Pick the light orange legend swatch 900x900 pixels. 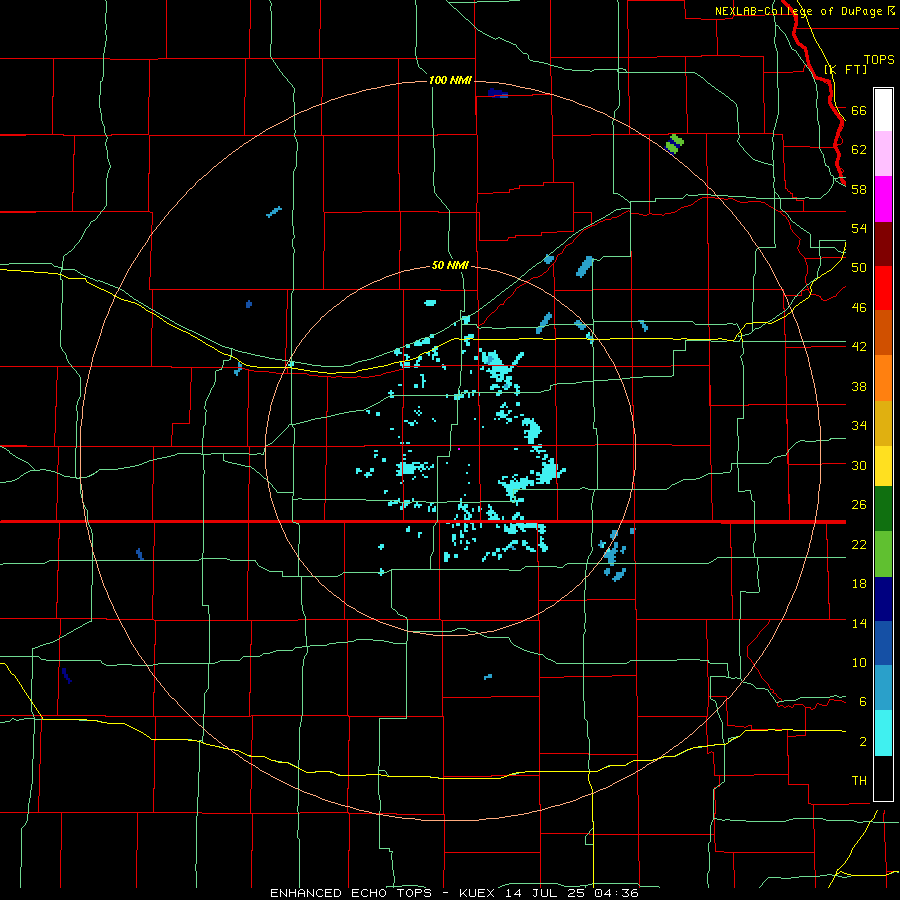point(883,378)
